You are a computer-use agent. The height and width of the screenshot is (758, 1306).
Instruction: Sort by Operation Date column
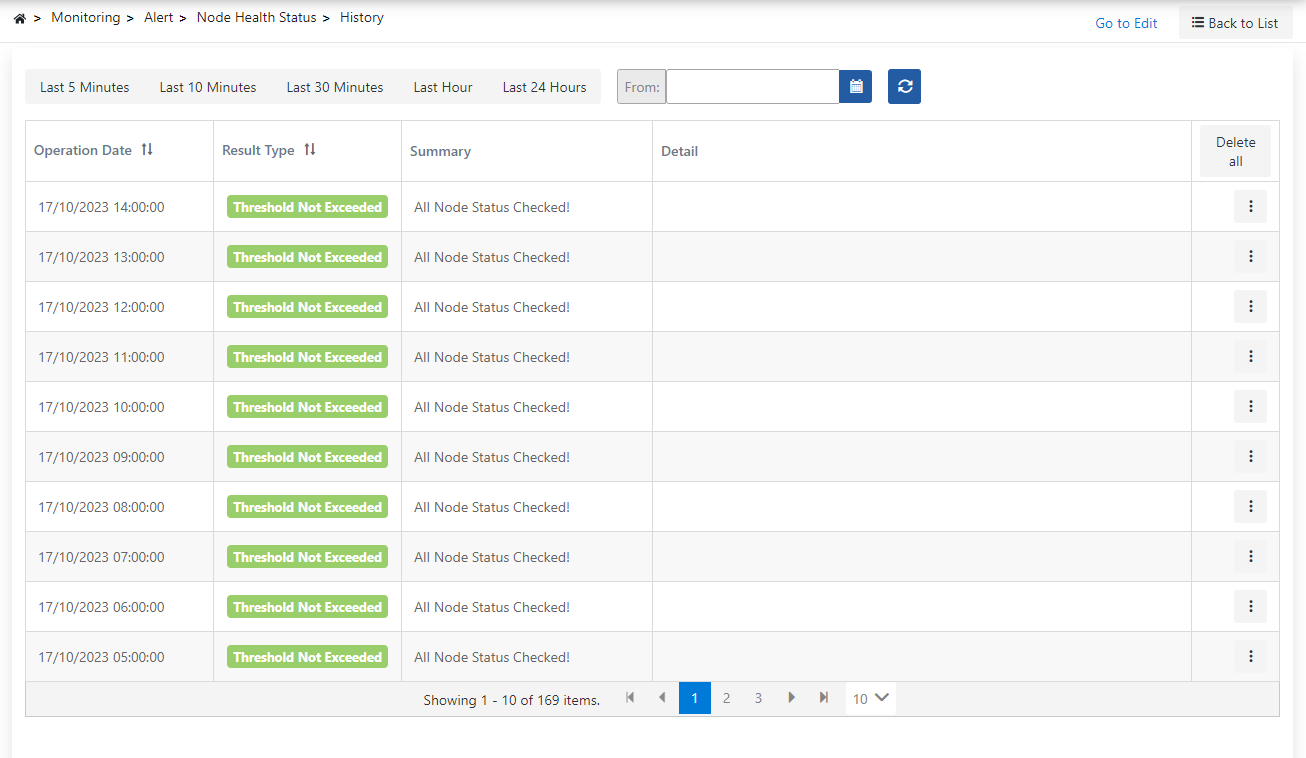coord(147,150)
